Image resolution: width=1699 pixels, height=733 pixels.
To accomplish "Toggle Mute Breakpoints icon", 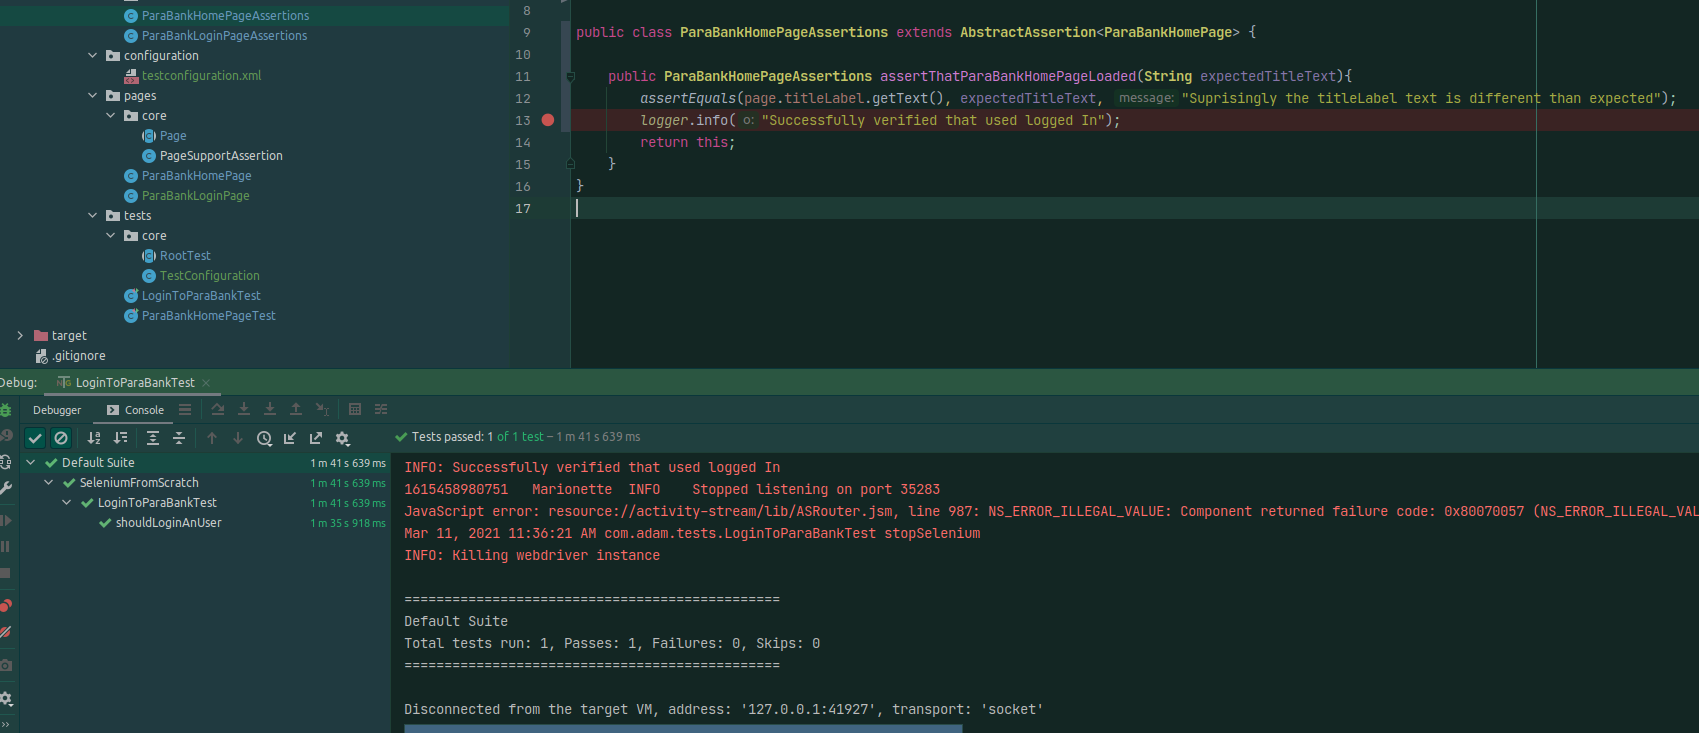I will tap(5, 632).
